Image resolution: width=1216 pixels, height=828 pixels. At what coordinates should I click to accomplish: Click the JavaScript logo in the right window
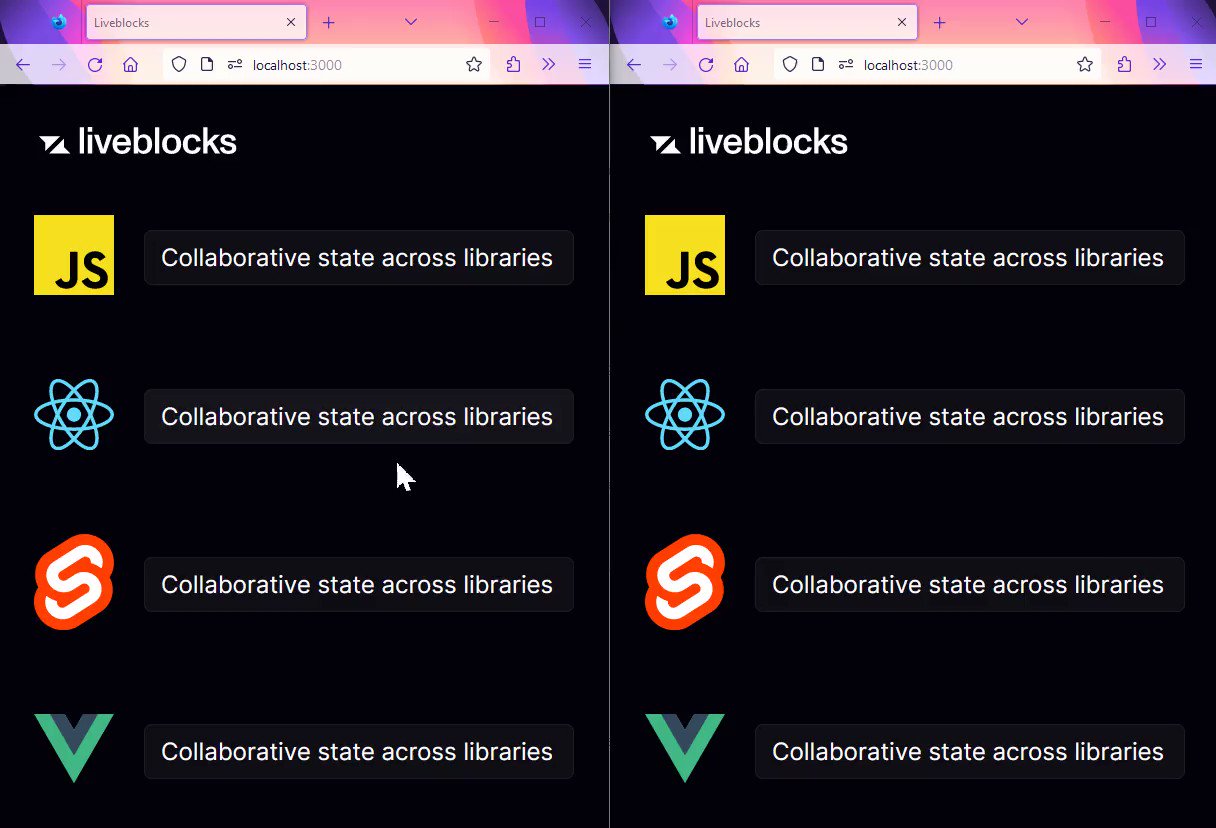pyautogui.click(x=685, y=255)
